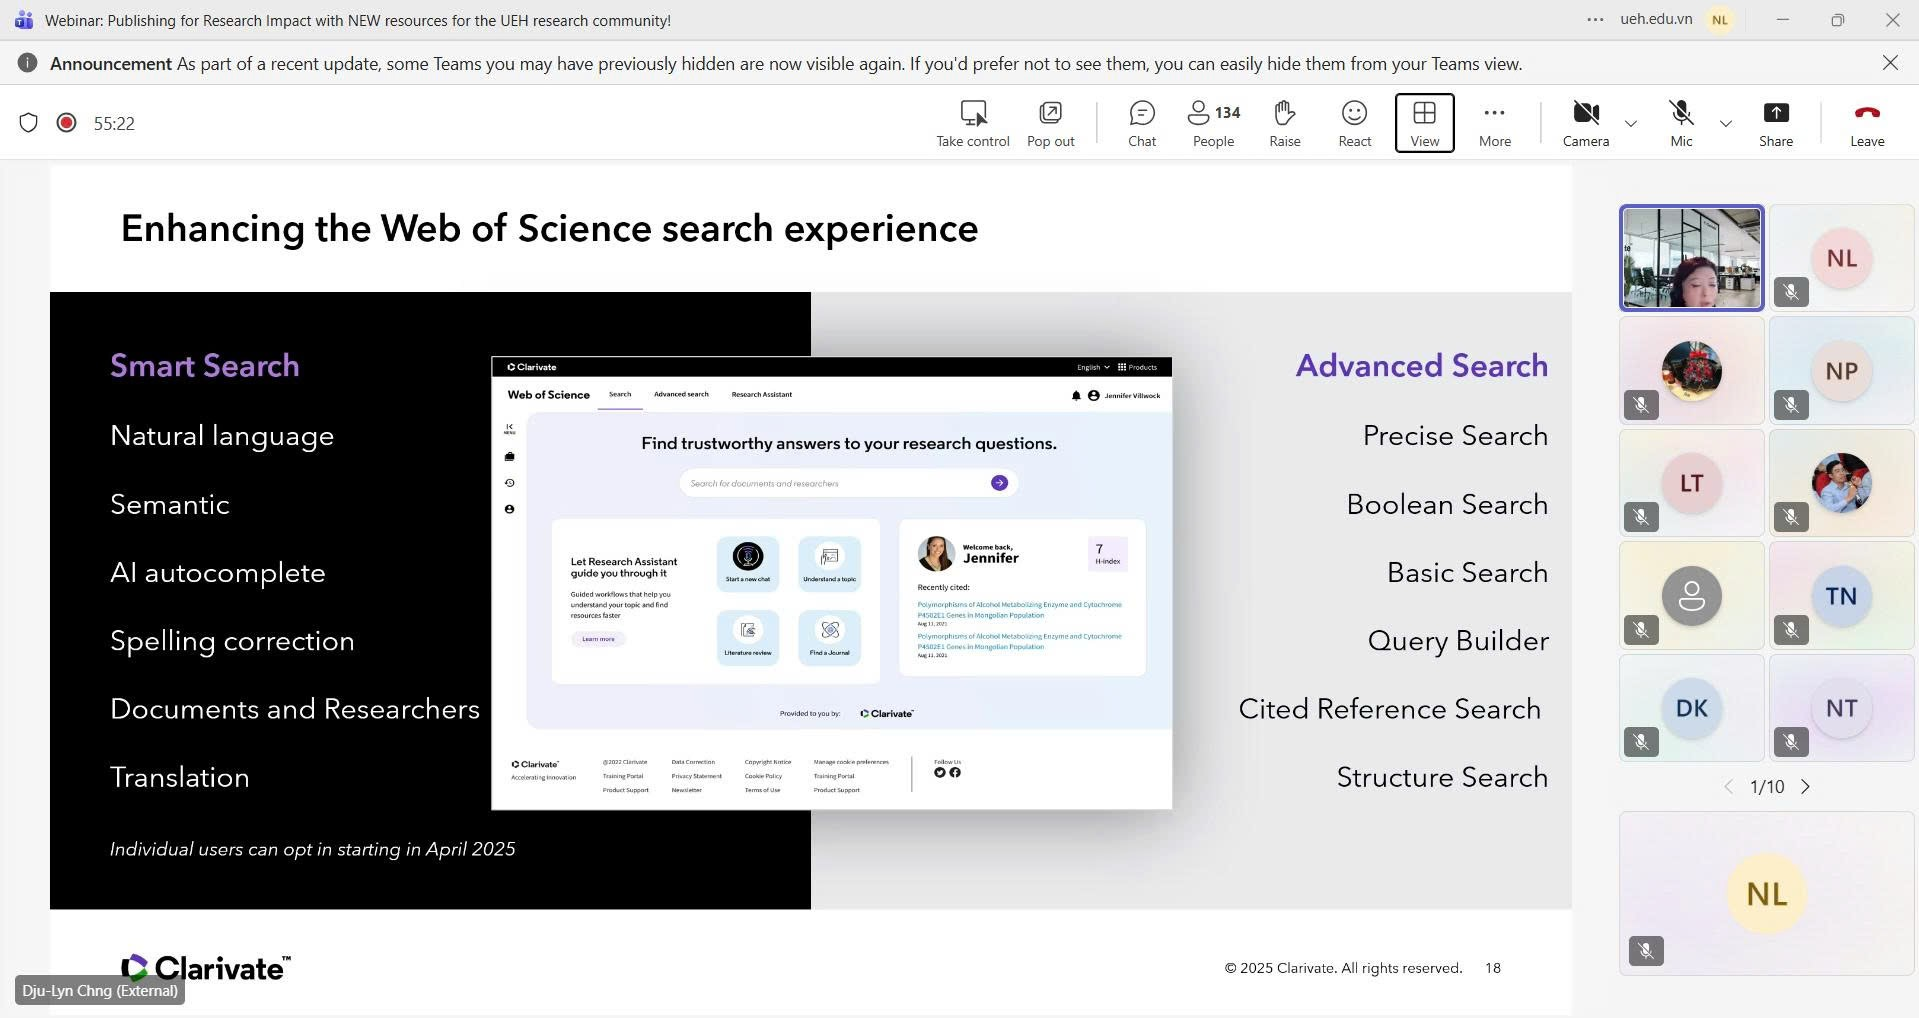Open the Share content tray
Viewport: 1919px width, 1018px height.
coord(1775,123)
